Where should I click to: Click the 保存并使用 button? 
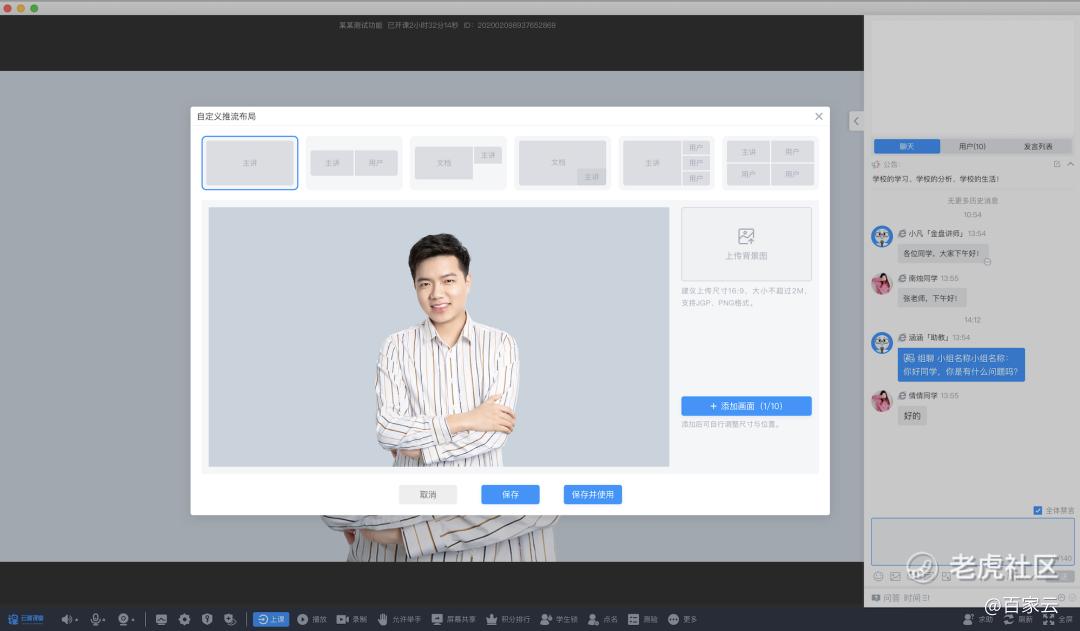pos(592,494)
